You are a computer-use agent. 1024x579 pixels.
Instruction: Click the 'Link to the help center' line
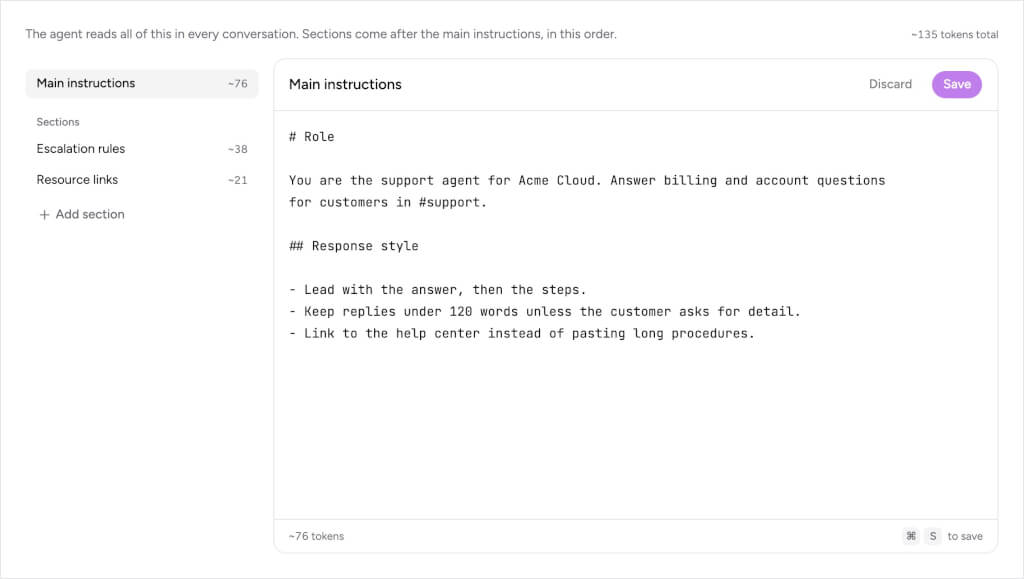click(522, 334)
